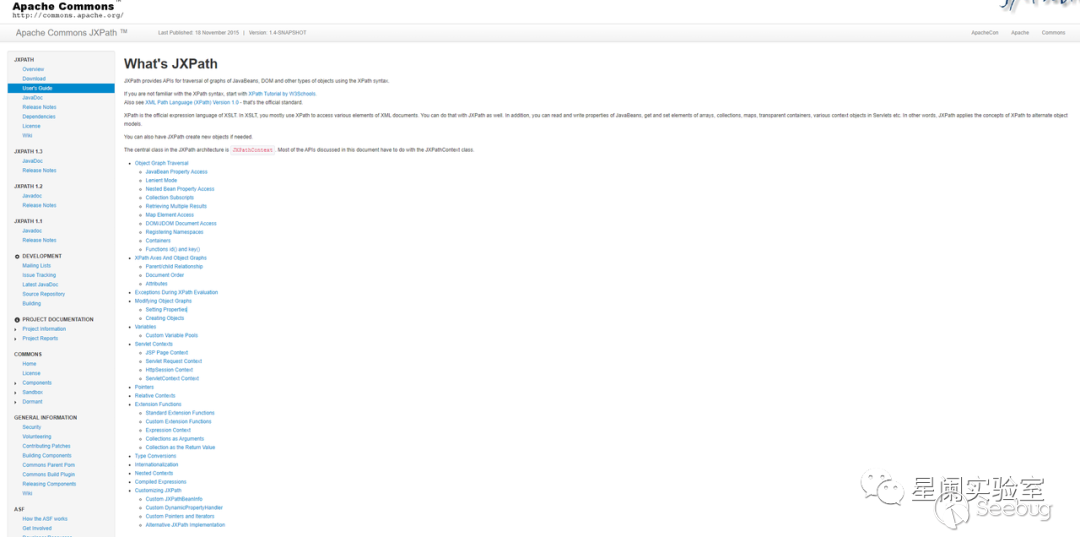Jump to Setting Properties
Screen dimensions: 1080x537
(x=166, y=310)
